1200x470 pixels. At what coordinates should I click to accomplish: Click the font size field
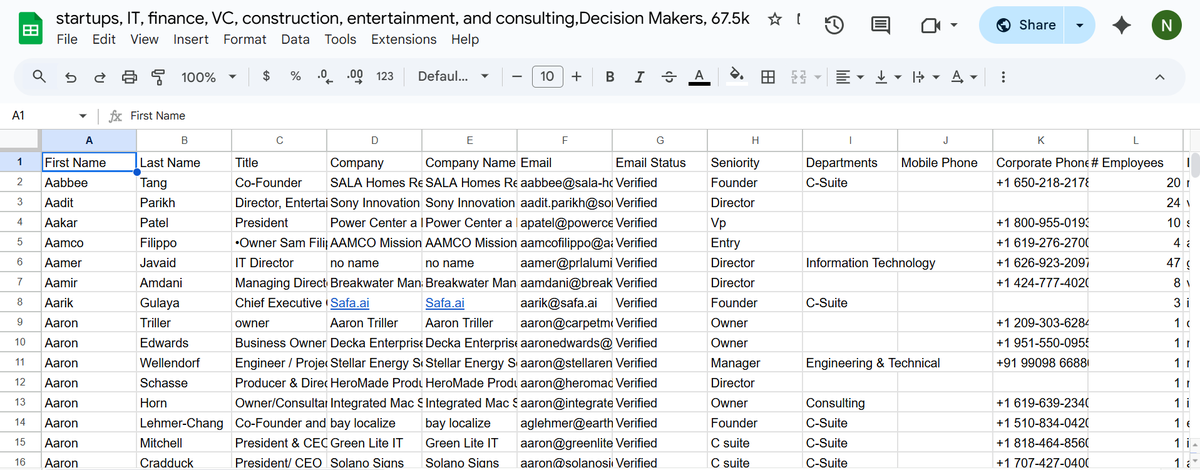tap(547, 76)
